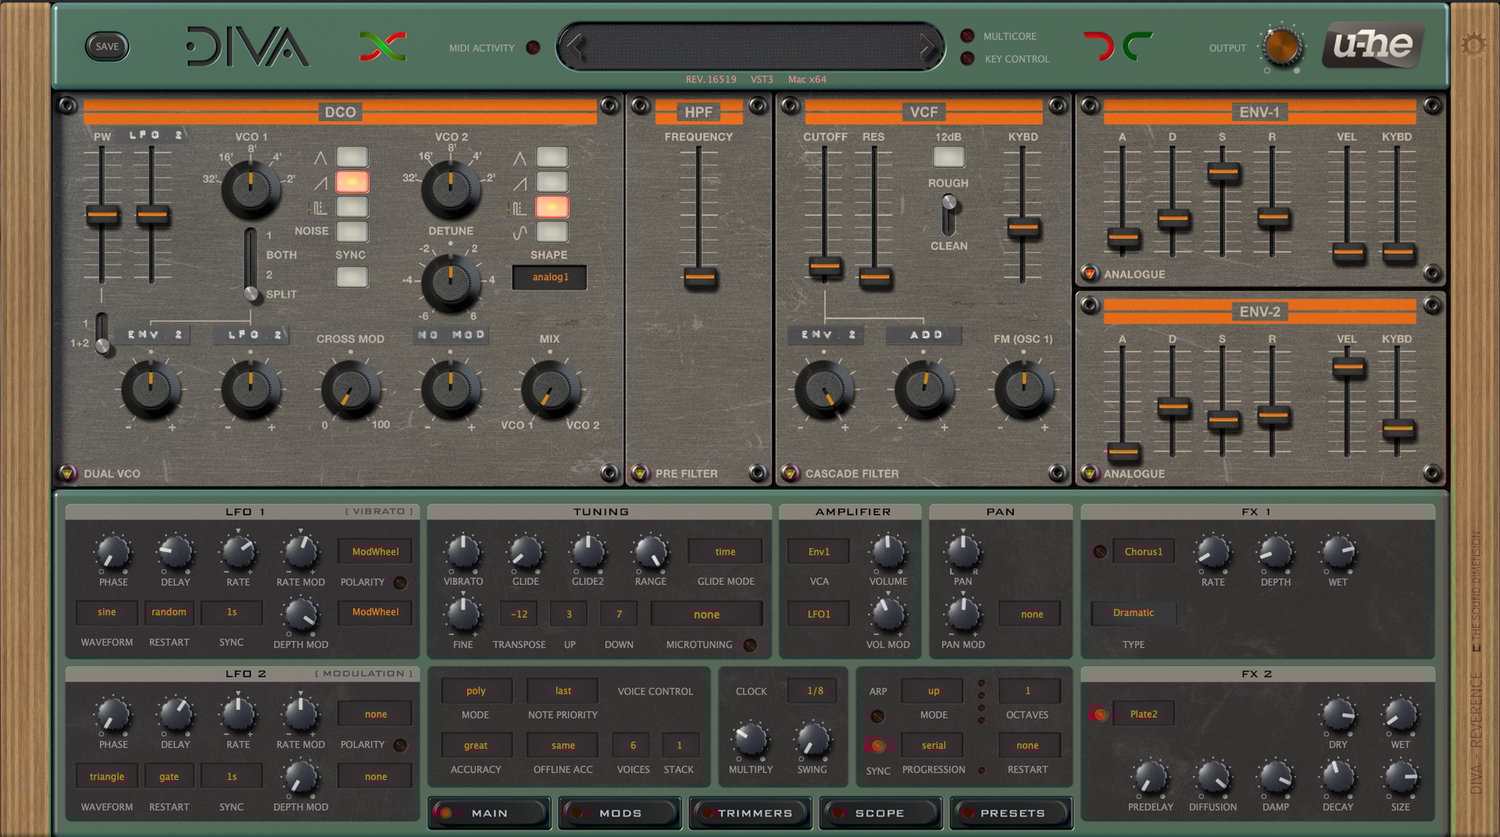Screen dimensions: 1500x837
Task: Open the CLOCK dropdown showing 1/8
Action: tap(815, 691)
